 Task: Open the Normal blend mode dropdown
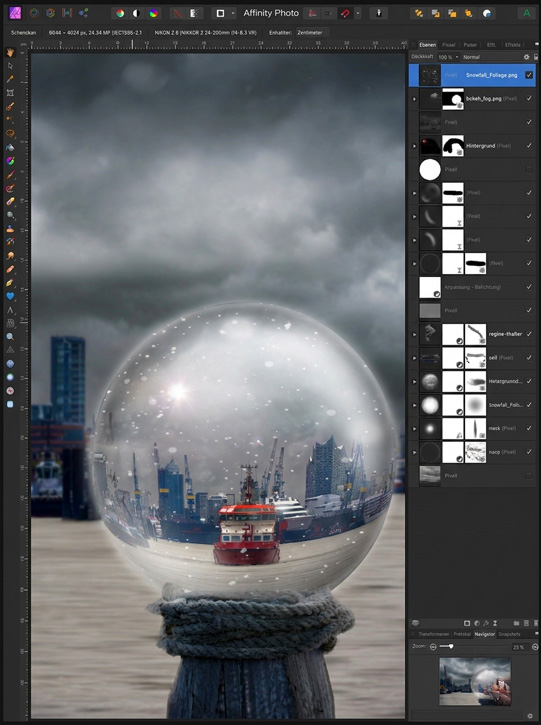pos(491,57)
